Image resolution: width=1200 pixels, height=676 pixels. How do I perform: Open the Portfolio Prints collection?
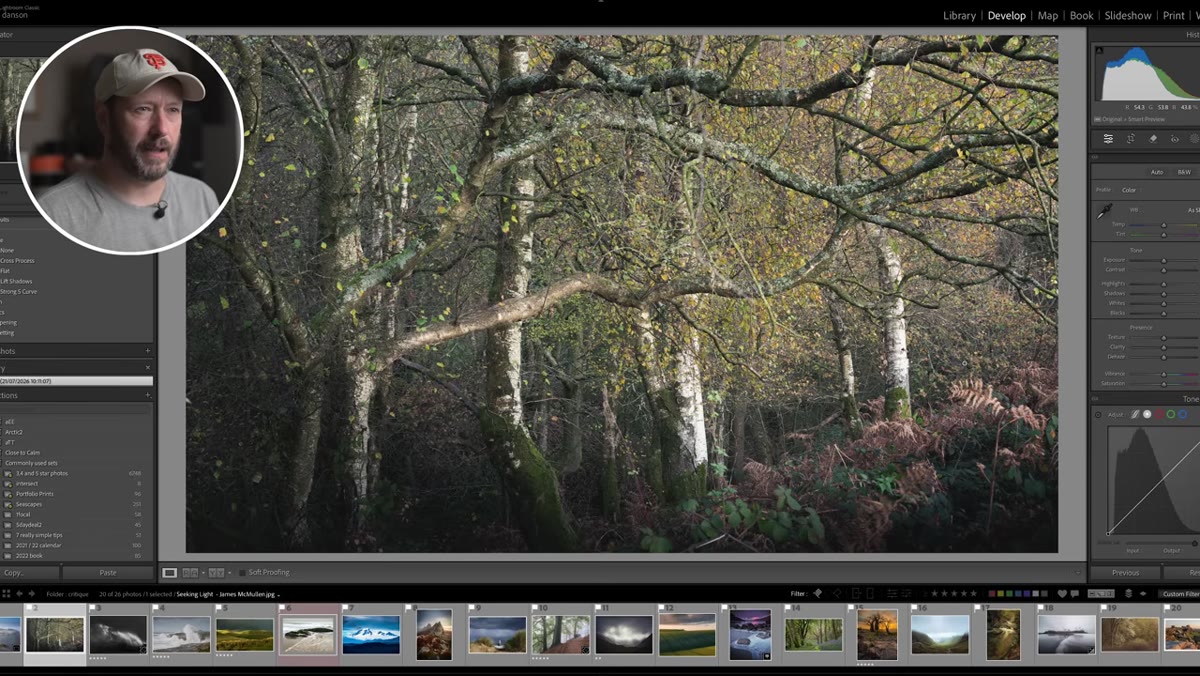coord(36,494)
